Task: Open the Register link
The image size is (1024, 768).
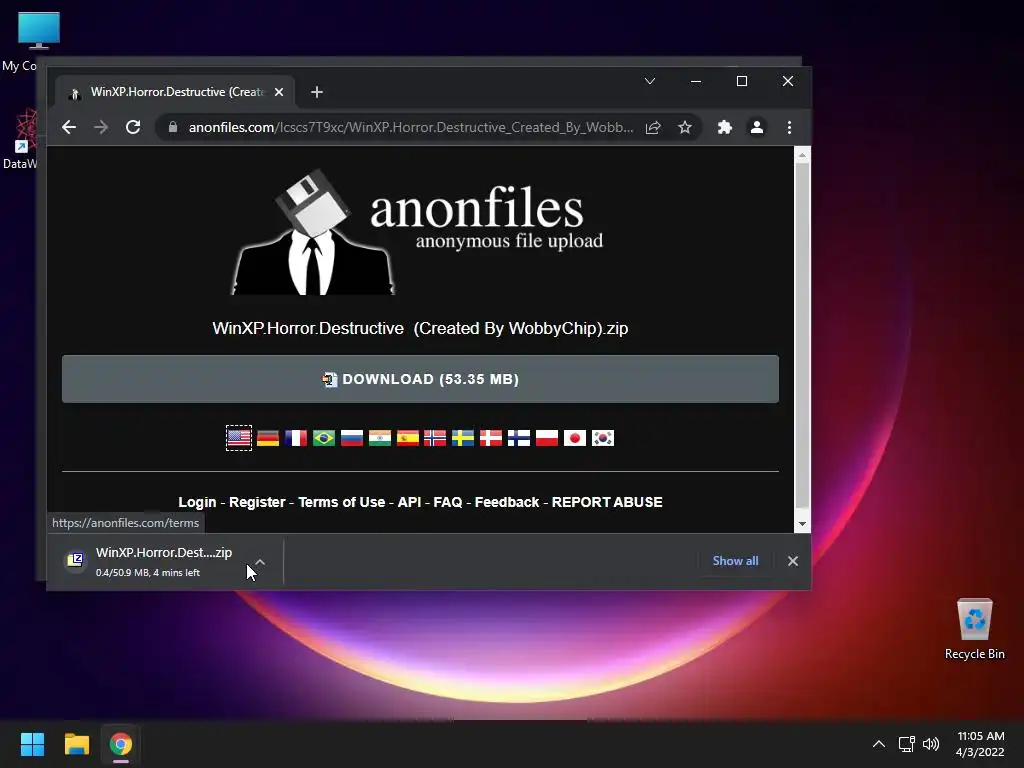Action: coord(257,502)
